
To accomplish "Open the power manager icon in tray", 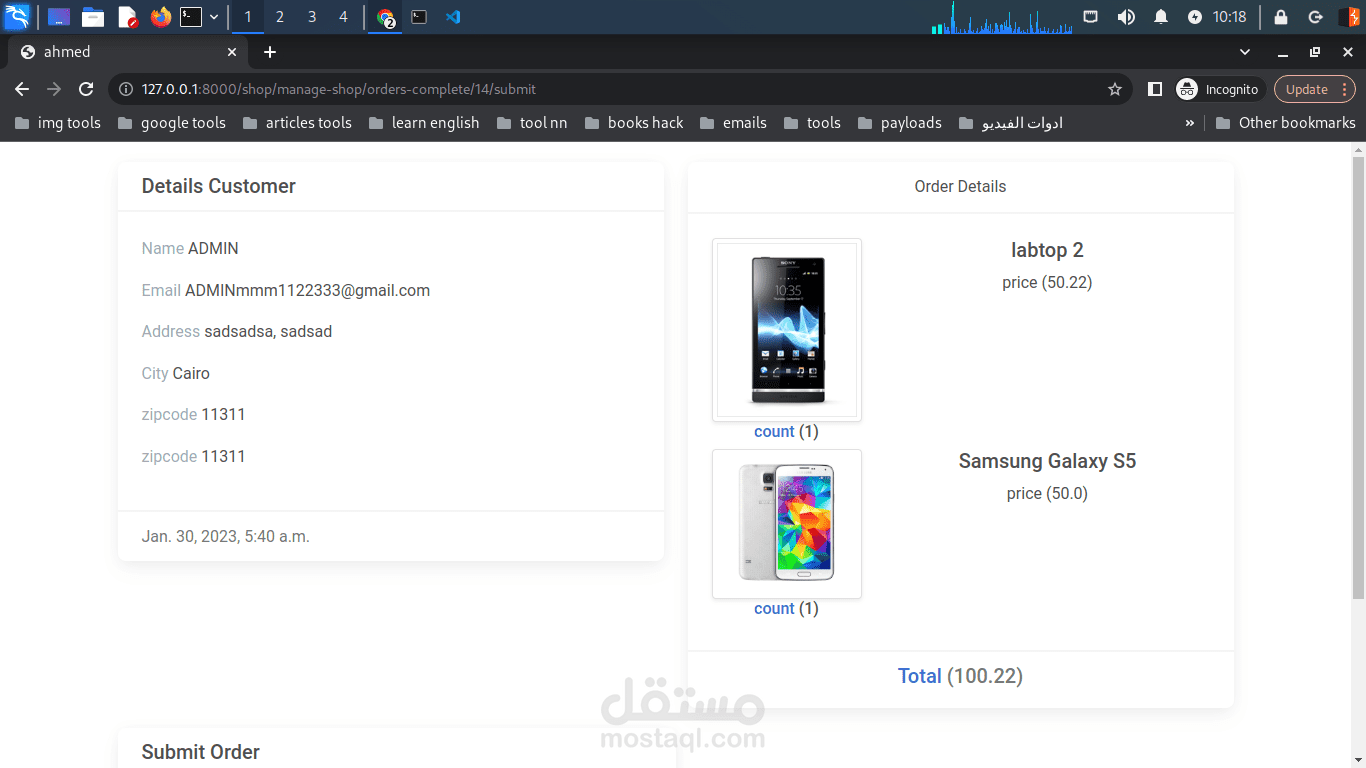I will point(1195,17).
